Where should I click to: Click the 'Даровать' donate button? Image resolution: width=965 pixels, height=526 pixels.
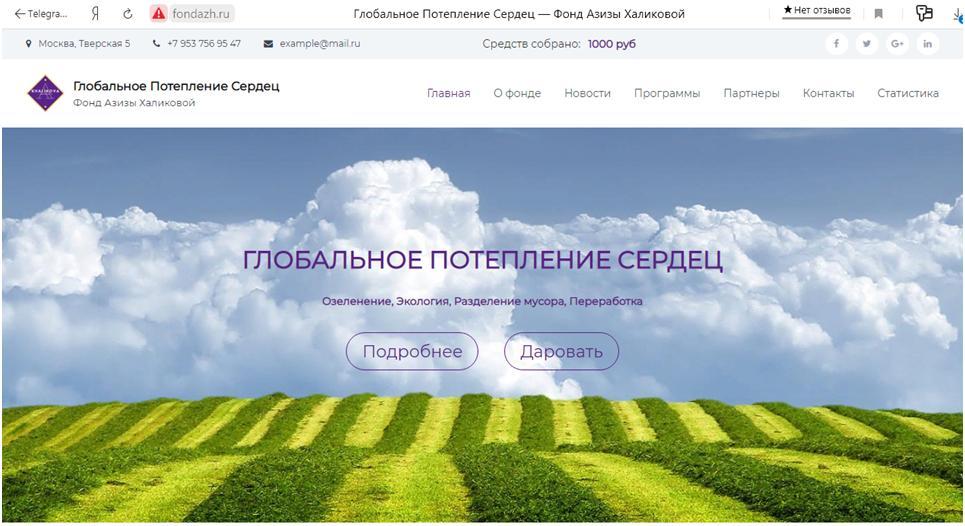pyautogui.click(x=561, y=351)
